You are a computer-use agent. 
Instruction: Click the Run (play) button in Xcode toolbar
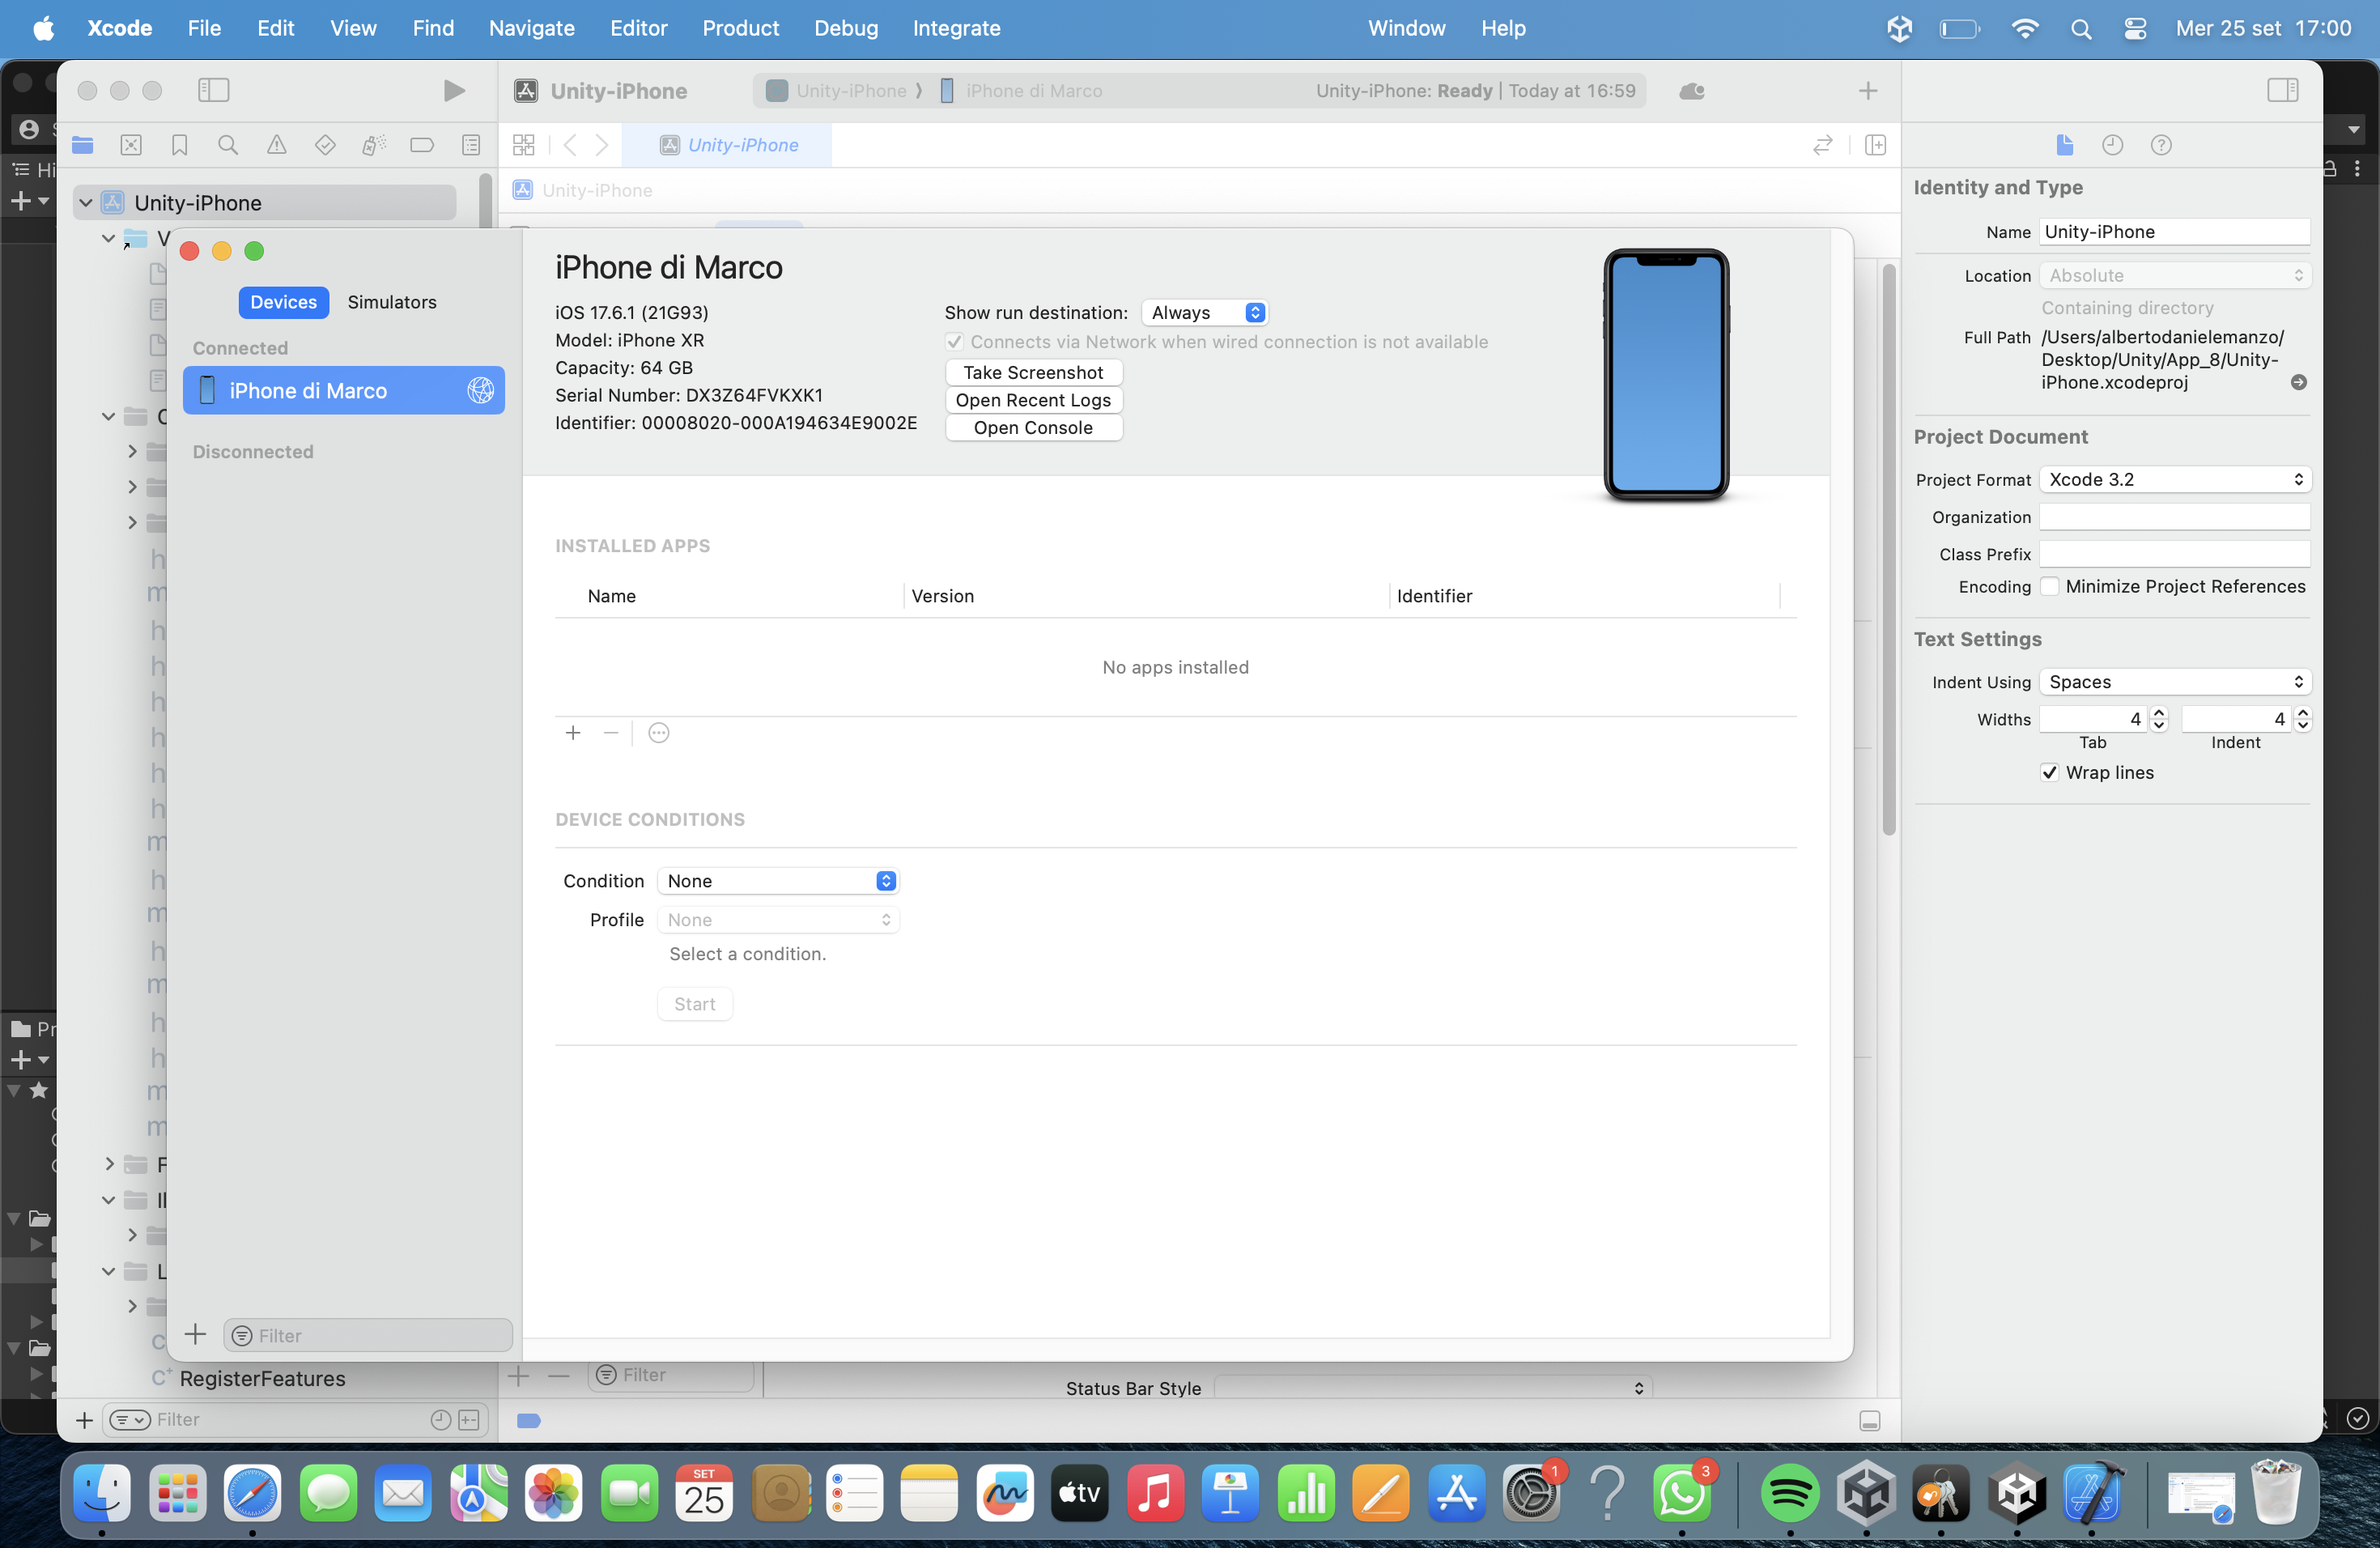click(454, 91)
